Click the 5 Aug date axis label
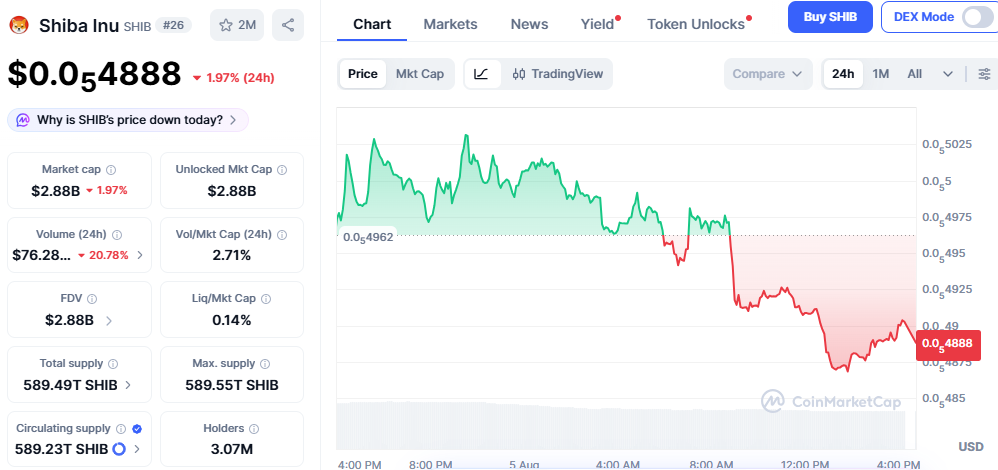Image resolution: width=998 pixels, height=470 pixels. (x=524, y=465)
